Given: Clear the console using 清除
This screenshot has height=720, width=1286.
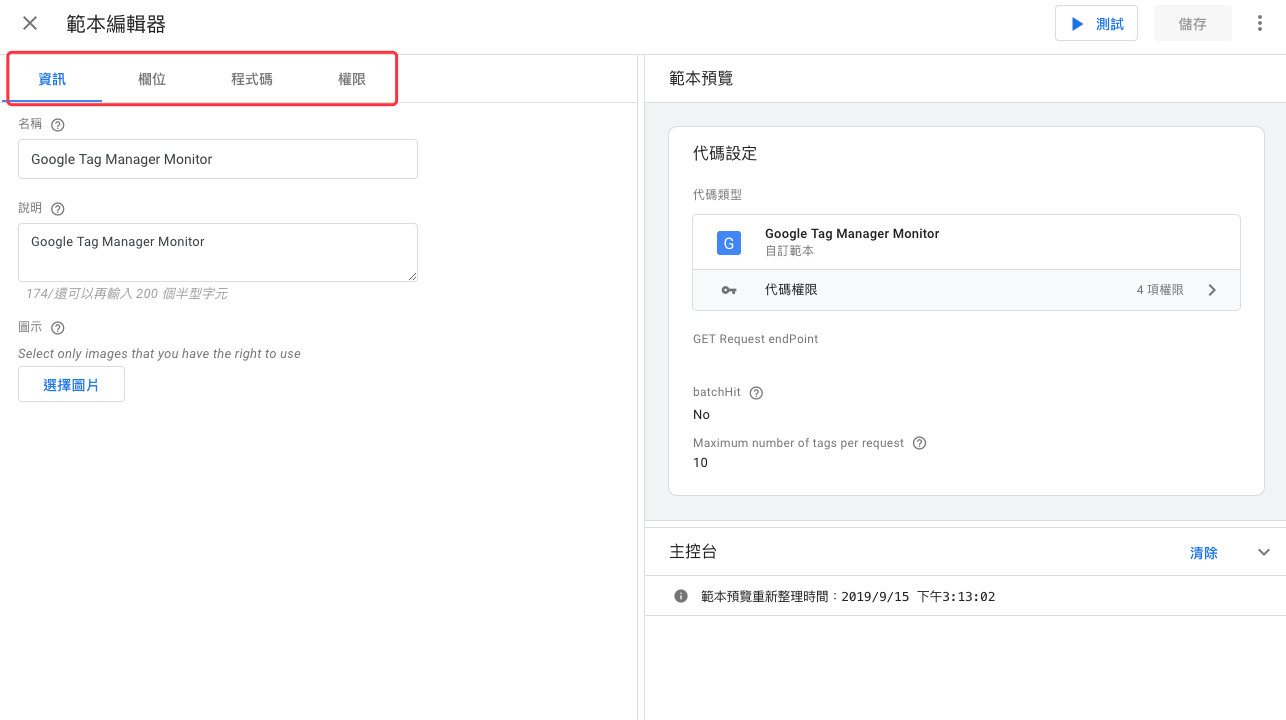Looking at the screenshot, I should point(1203,552).
